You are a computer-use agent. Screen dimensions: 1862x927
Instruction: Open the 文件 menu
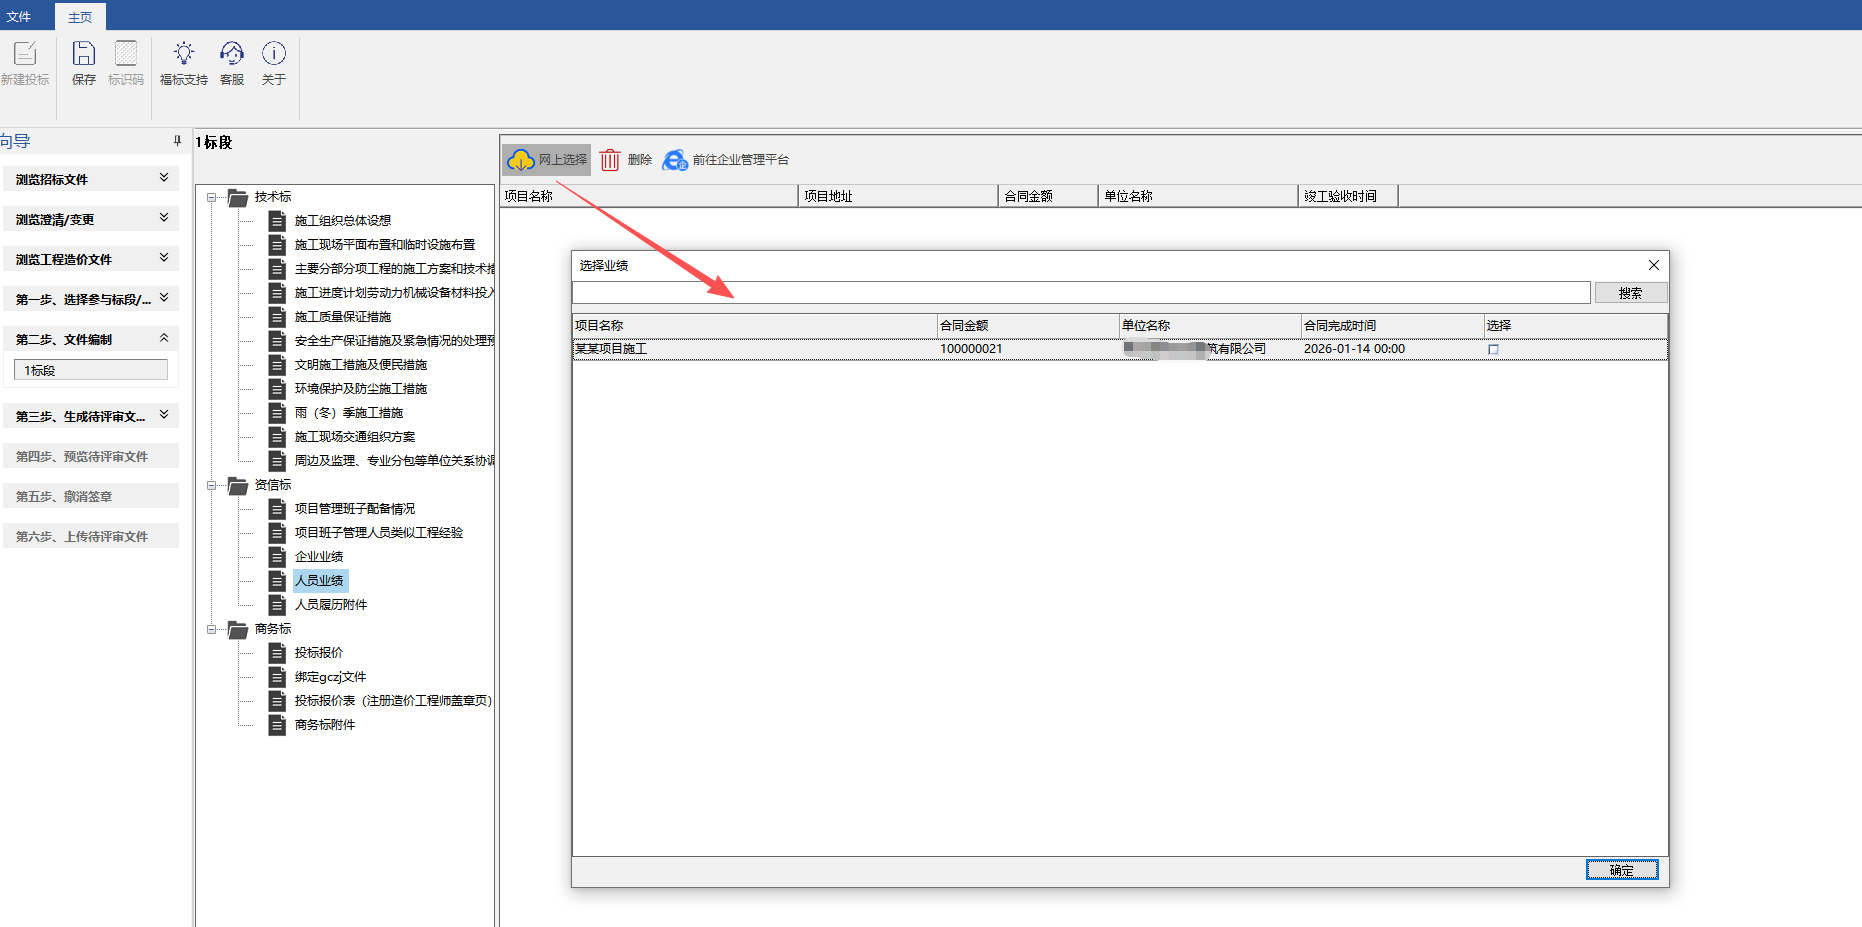pyautogui.click(x=19, y=17)
